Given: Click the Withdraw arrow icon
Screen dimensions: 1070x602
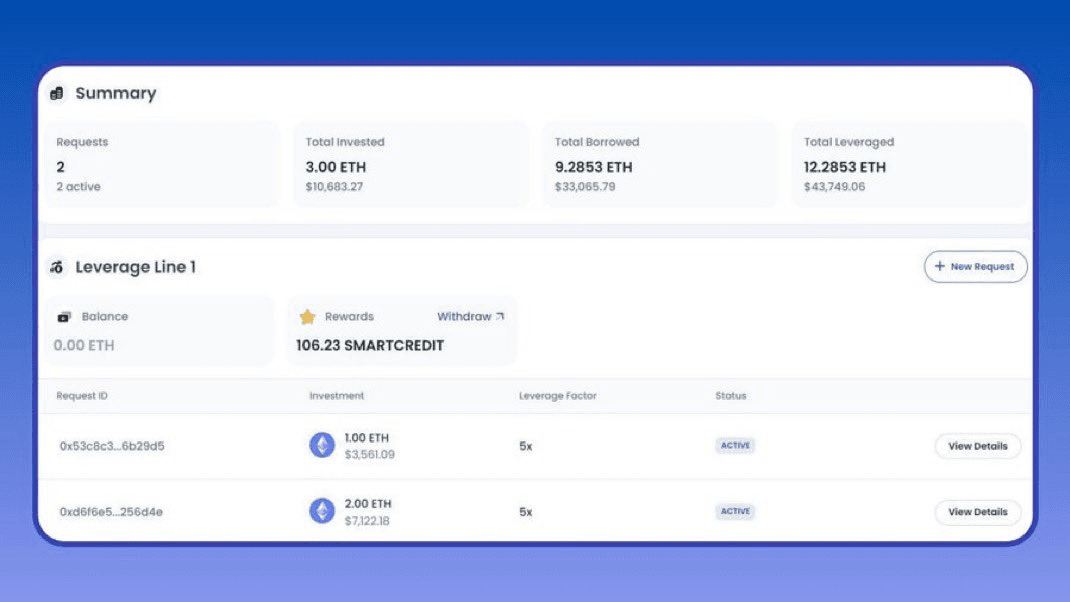Looking at the screenshot, I should [x=500, y=316].
